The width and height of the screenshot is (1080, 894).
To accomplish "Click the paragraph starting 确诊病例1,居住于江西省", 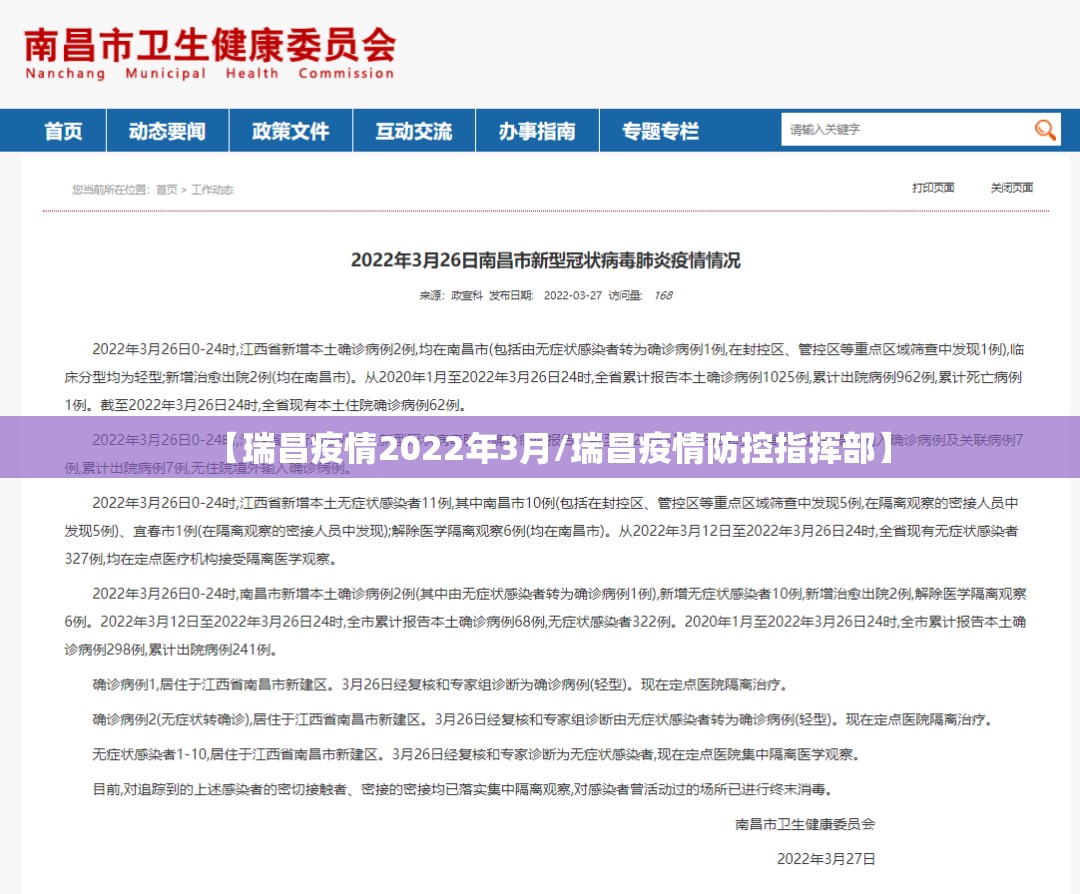I will tap(440, 685).
